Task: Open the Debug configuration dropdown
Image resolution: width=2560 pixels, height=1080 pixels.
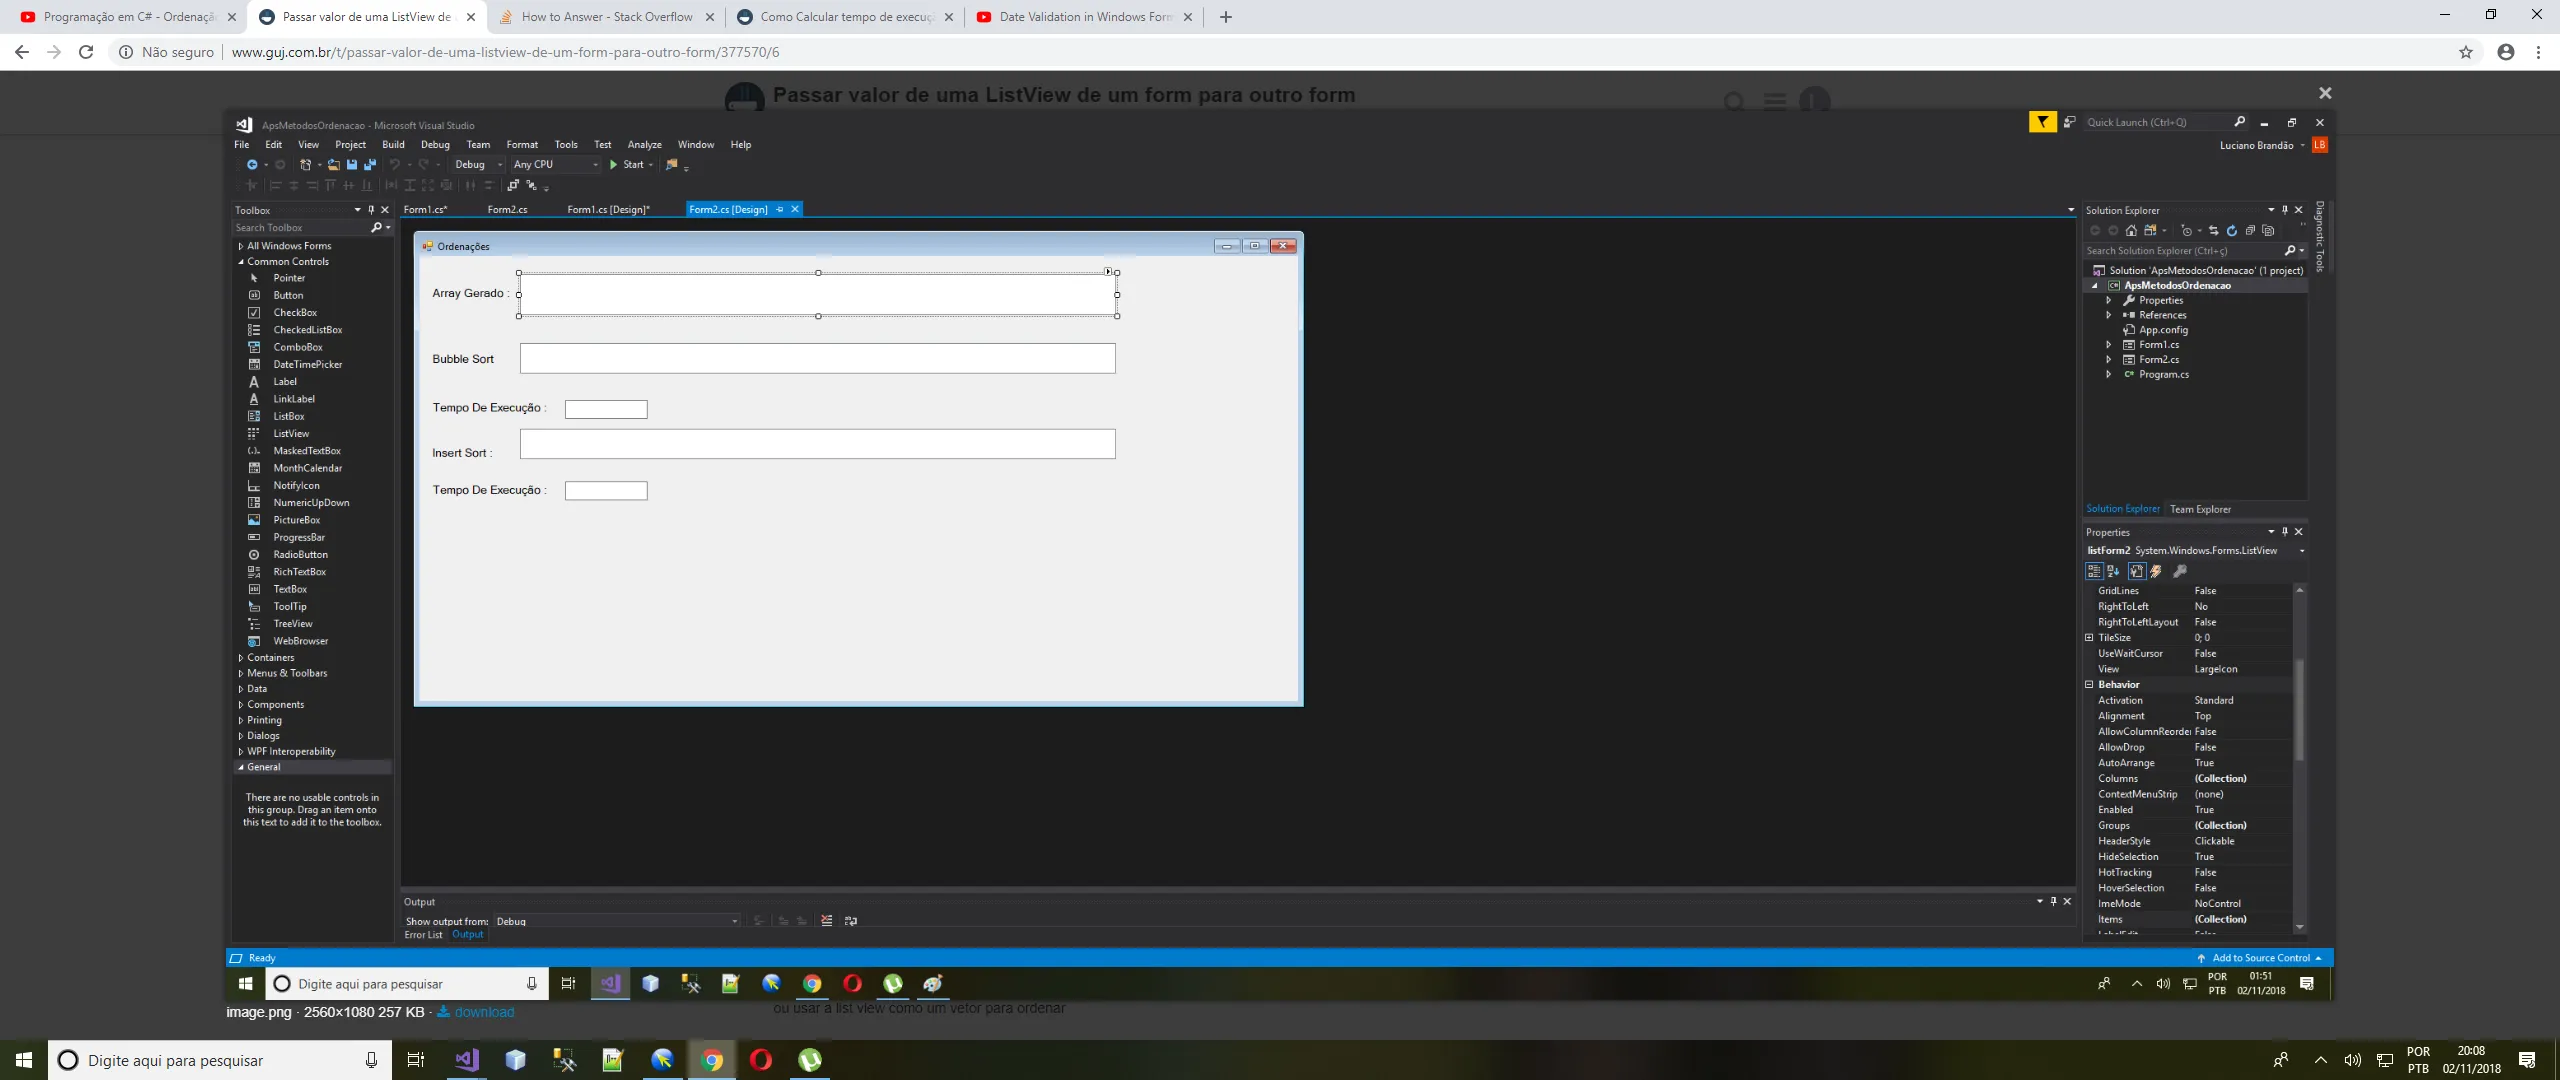Action: (499, 165)
